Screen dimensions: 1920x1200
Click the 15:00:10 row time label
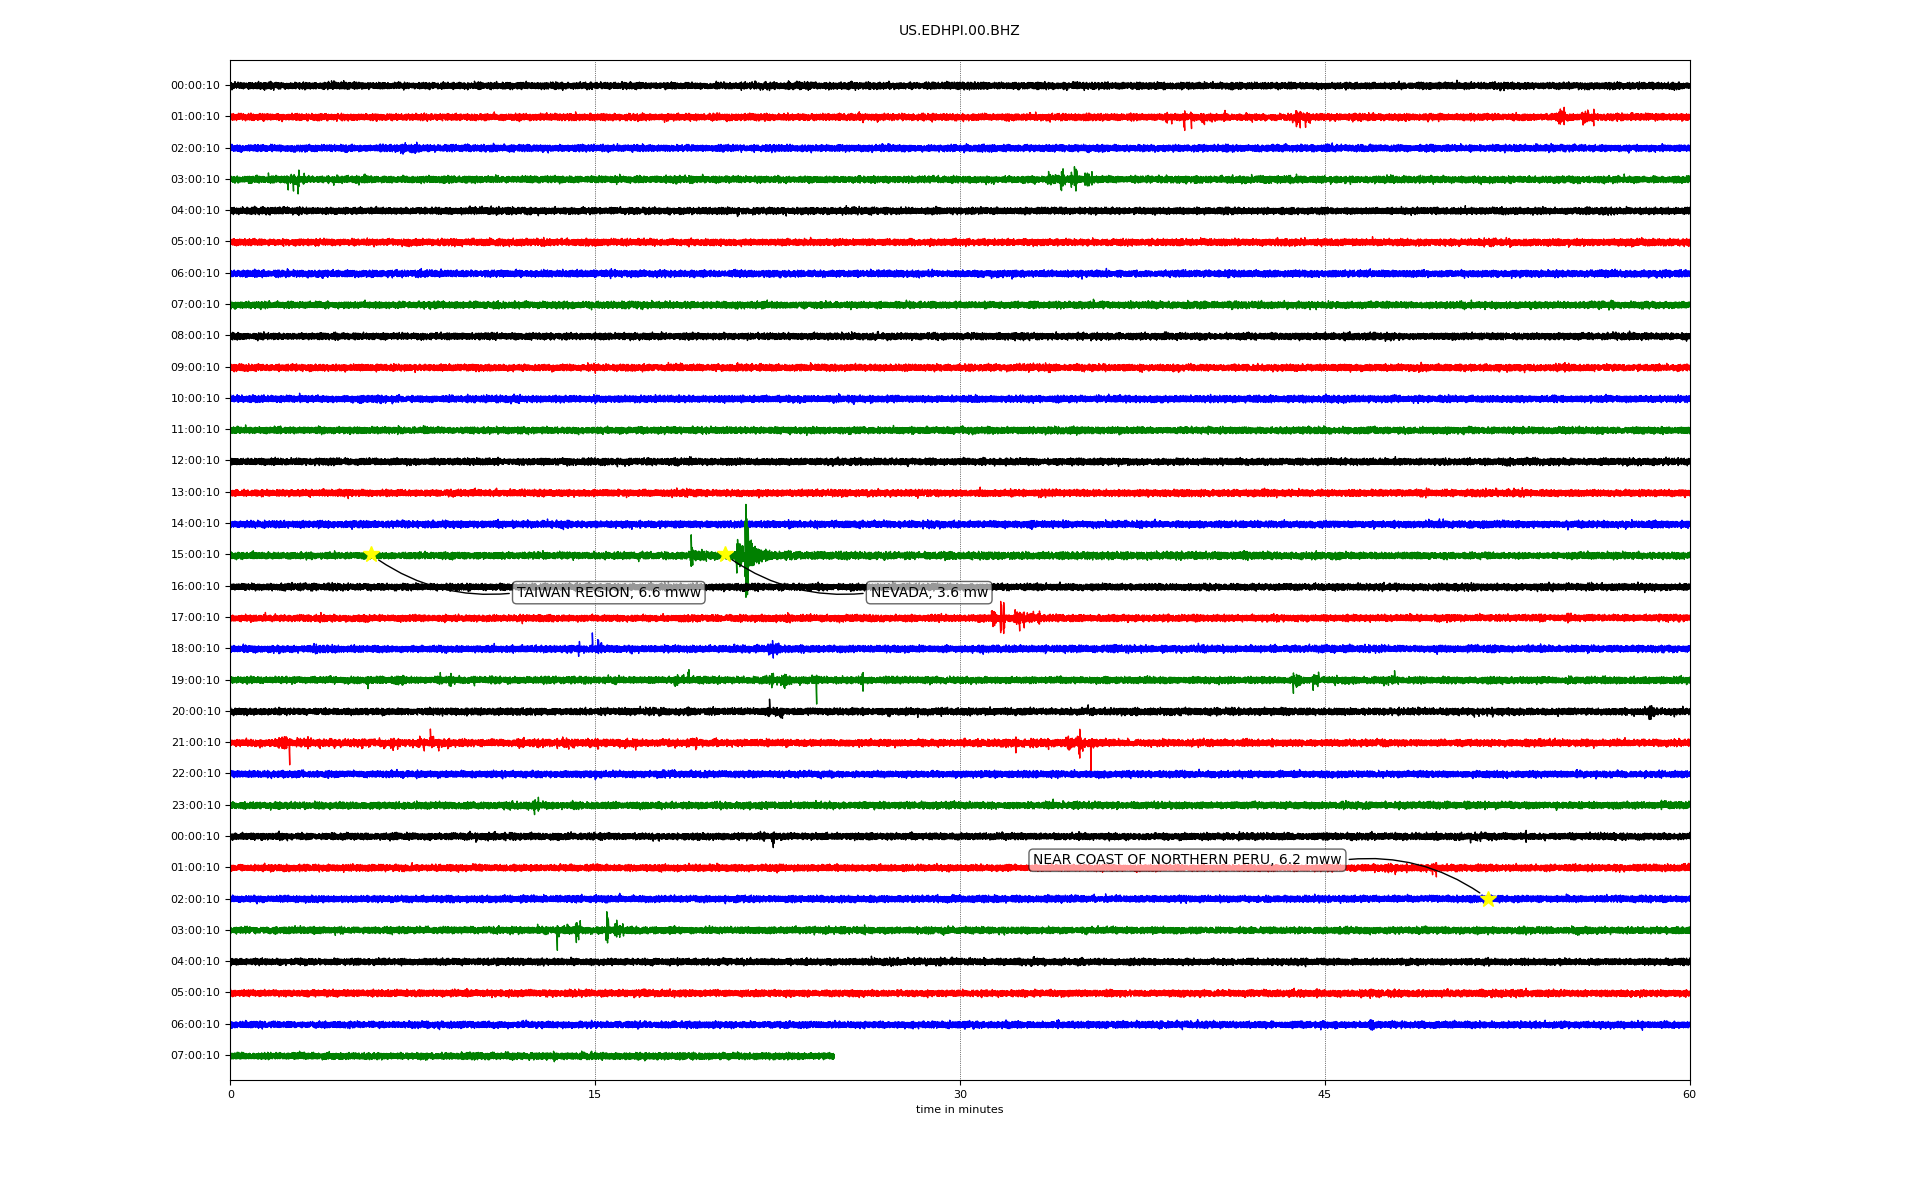tap(195, 555)
